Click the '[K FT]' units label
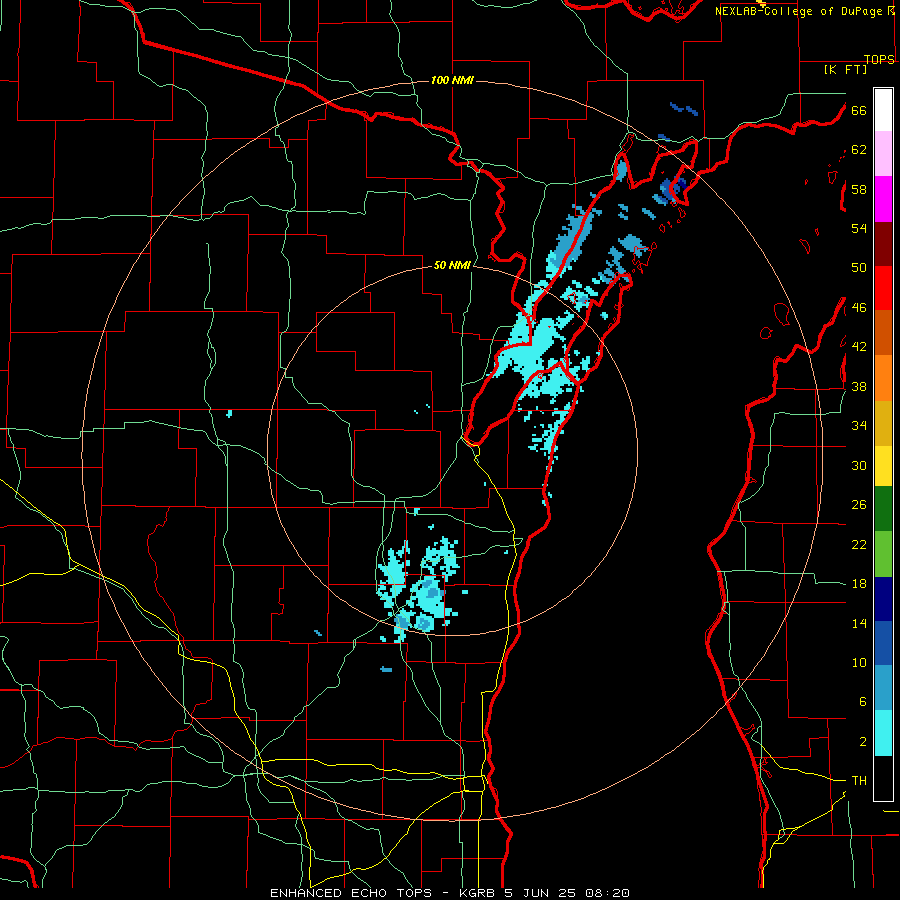The width and height of the screenshot is (900, 900). (845, 69)
